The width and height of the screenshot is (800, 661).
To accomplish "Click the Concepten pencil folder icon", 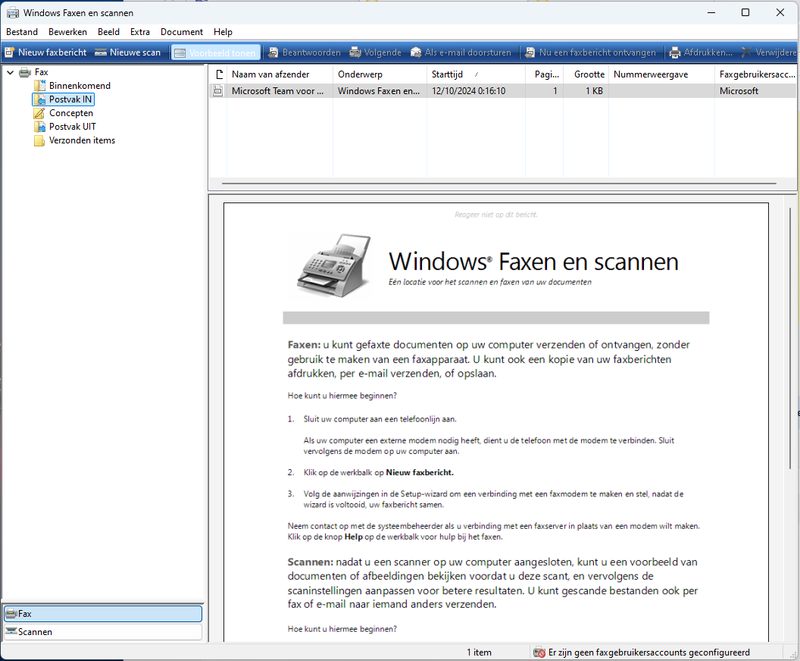I will coord(39,113).
